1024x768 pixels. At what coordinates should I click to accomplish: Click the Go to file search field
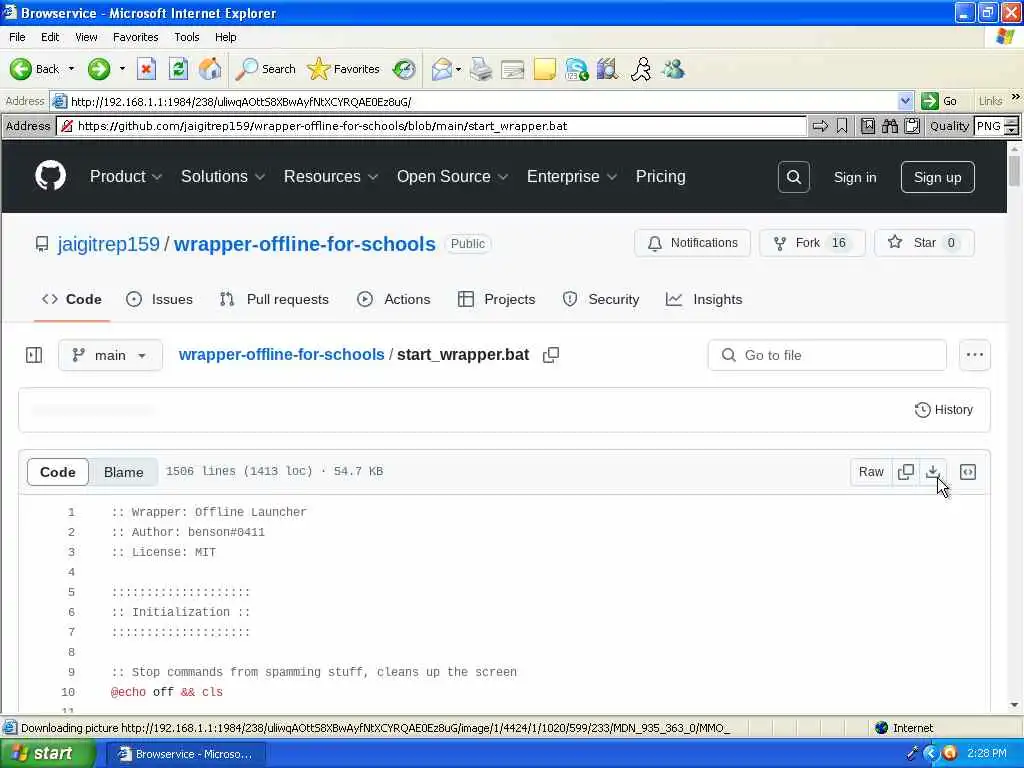[x=827, y=355]
